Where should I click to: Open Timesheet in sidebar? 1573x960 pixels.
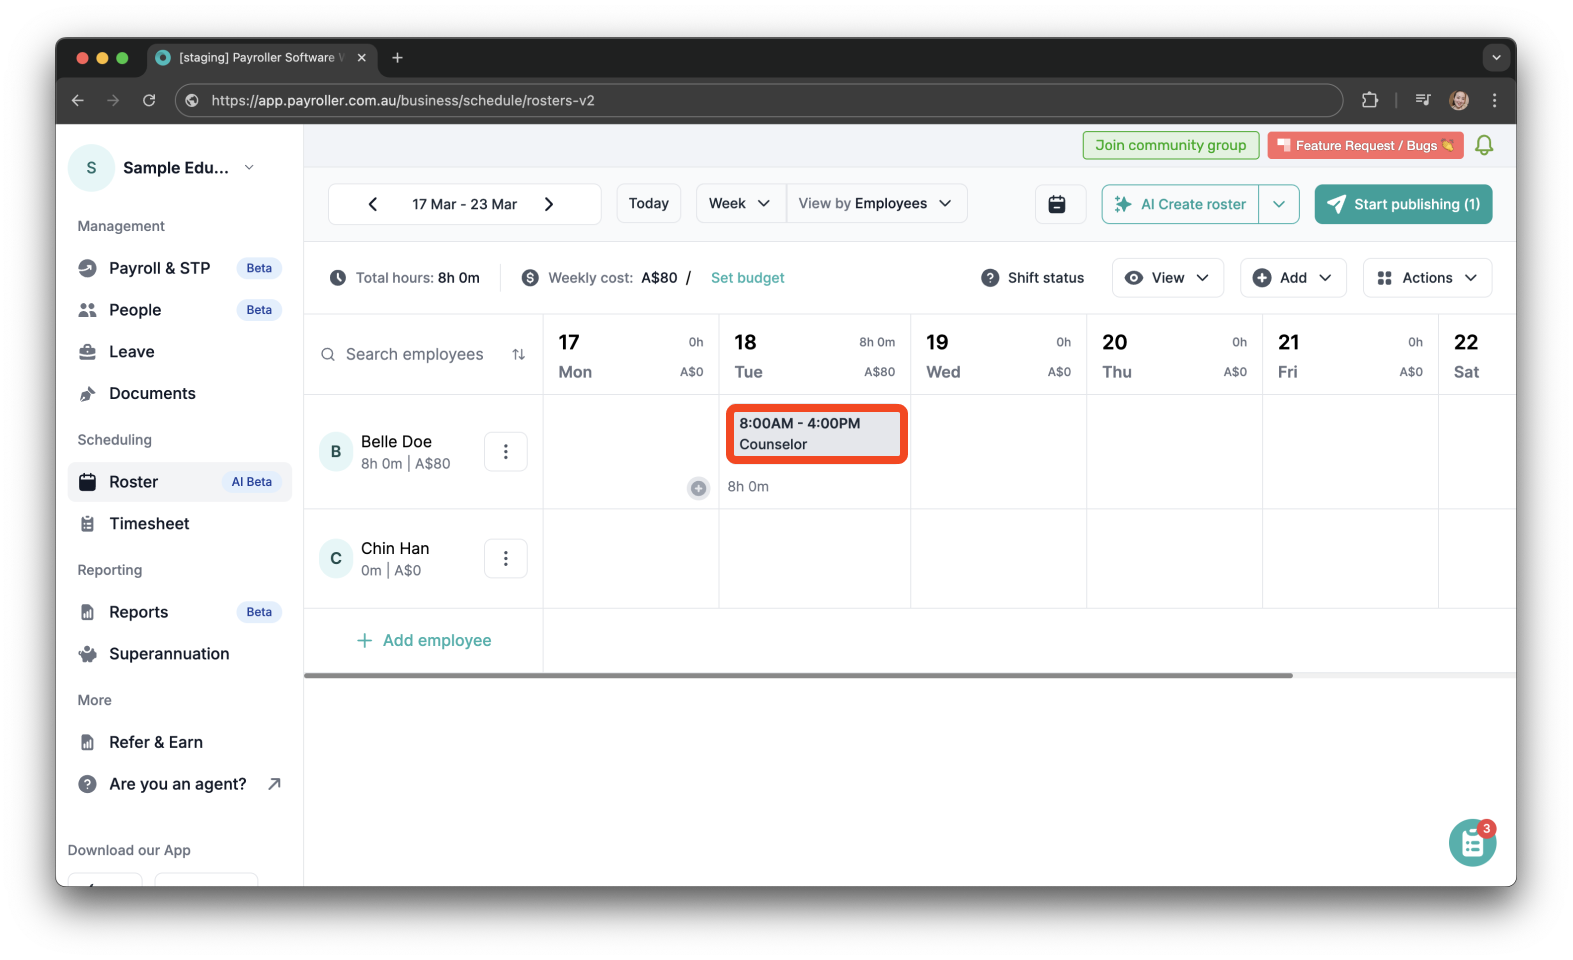[x=180, y=524]
